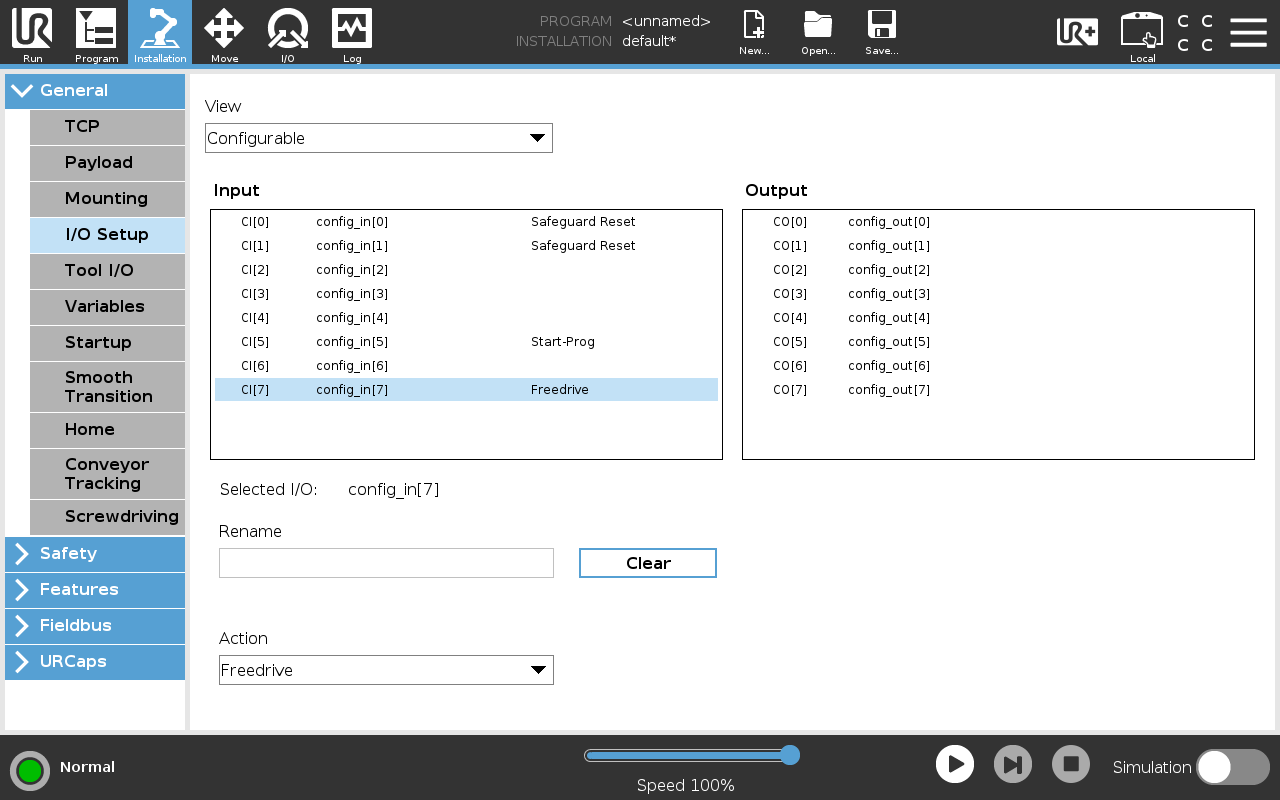Screen dimensions: 1280x800
Task: Select input row CI[3] config_in[3]
Action: pos(466,294)
